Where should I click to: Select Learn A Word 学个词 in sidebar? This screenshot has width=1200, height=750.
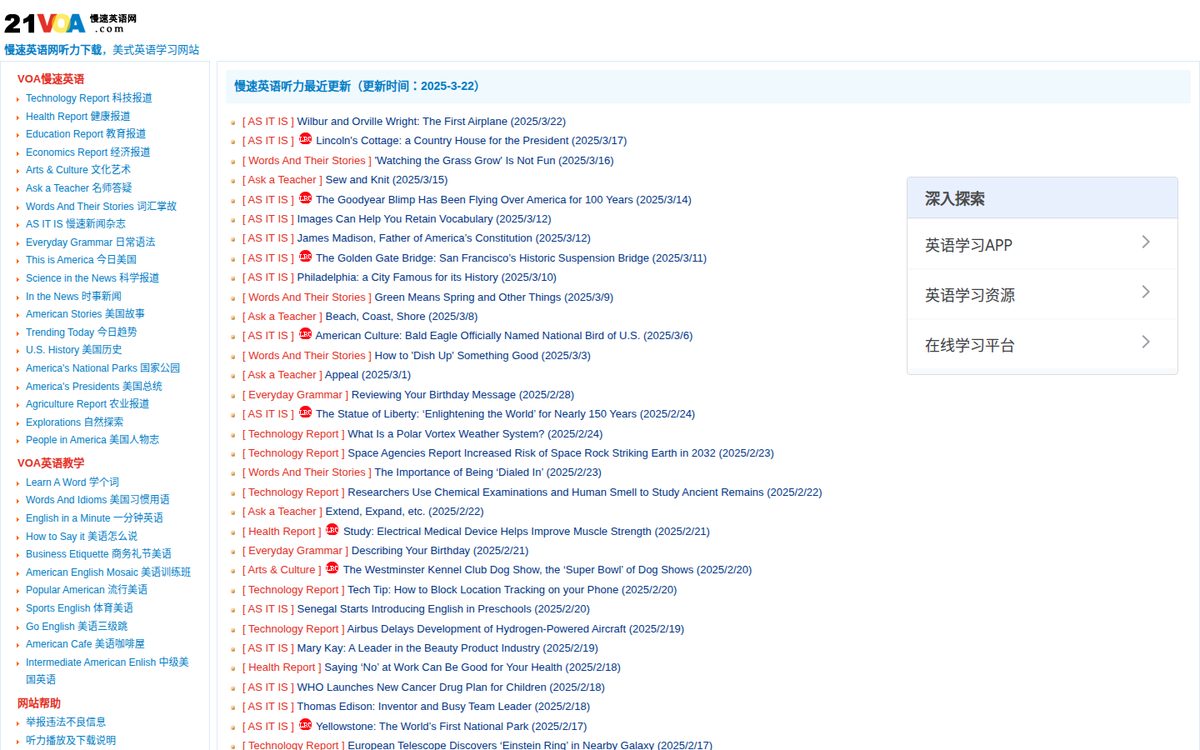[x=72, y=482]
